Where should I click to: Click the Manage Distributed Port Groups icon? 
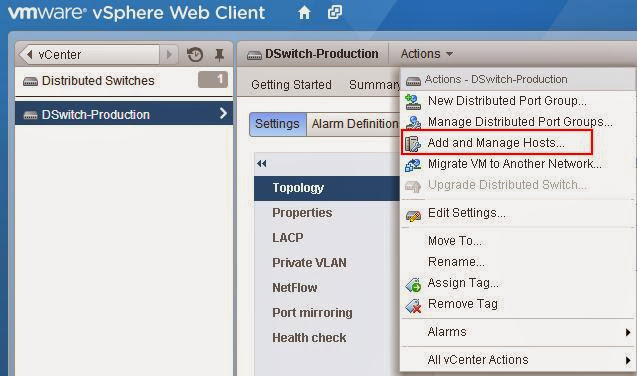click(x=413, y=122)
